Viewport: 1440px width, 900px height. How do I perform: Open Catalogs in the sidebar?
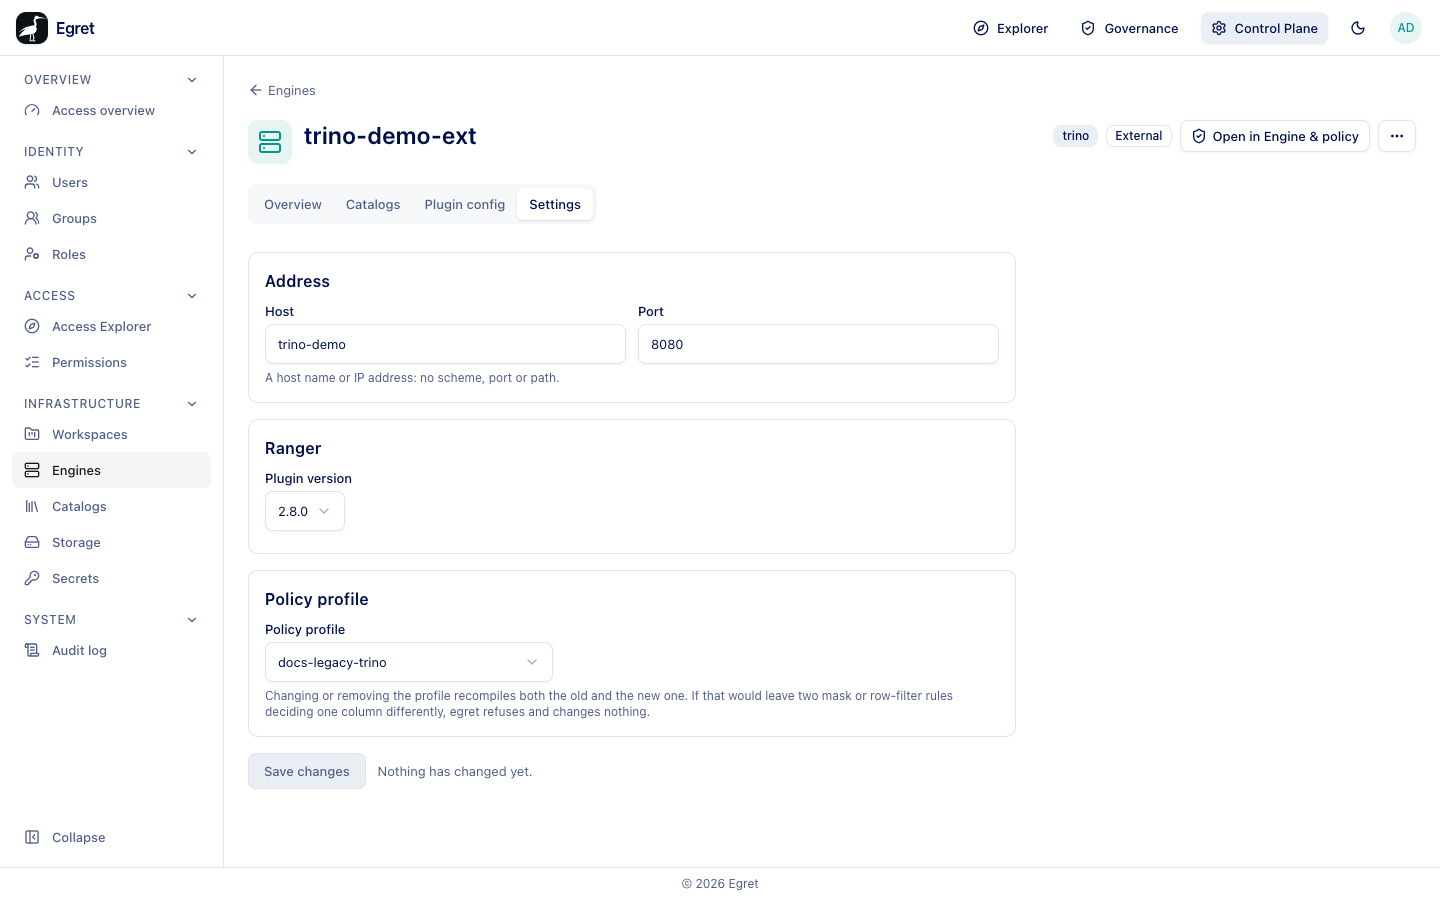tap(111, 506)
